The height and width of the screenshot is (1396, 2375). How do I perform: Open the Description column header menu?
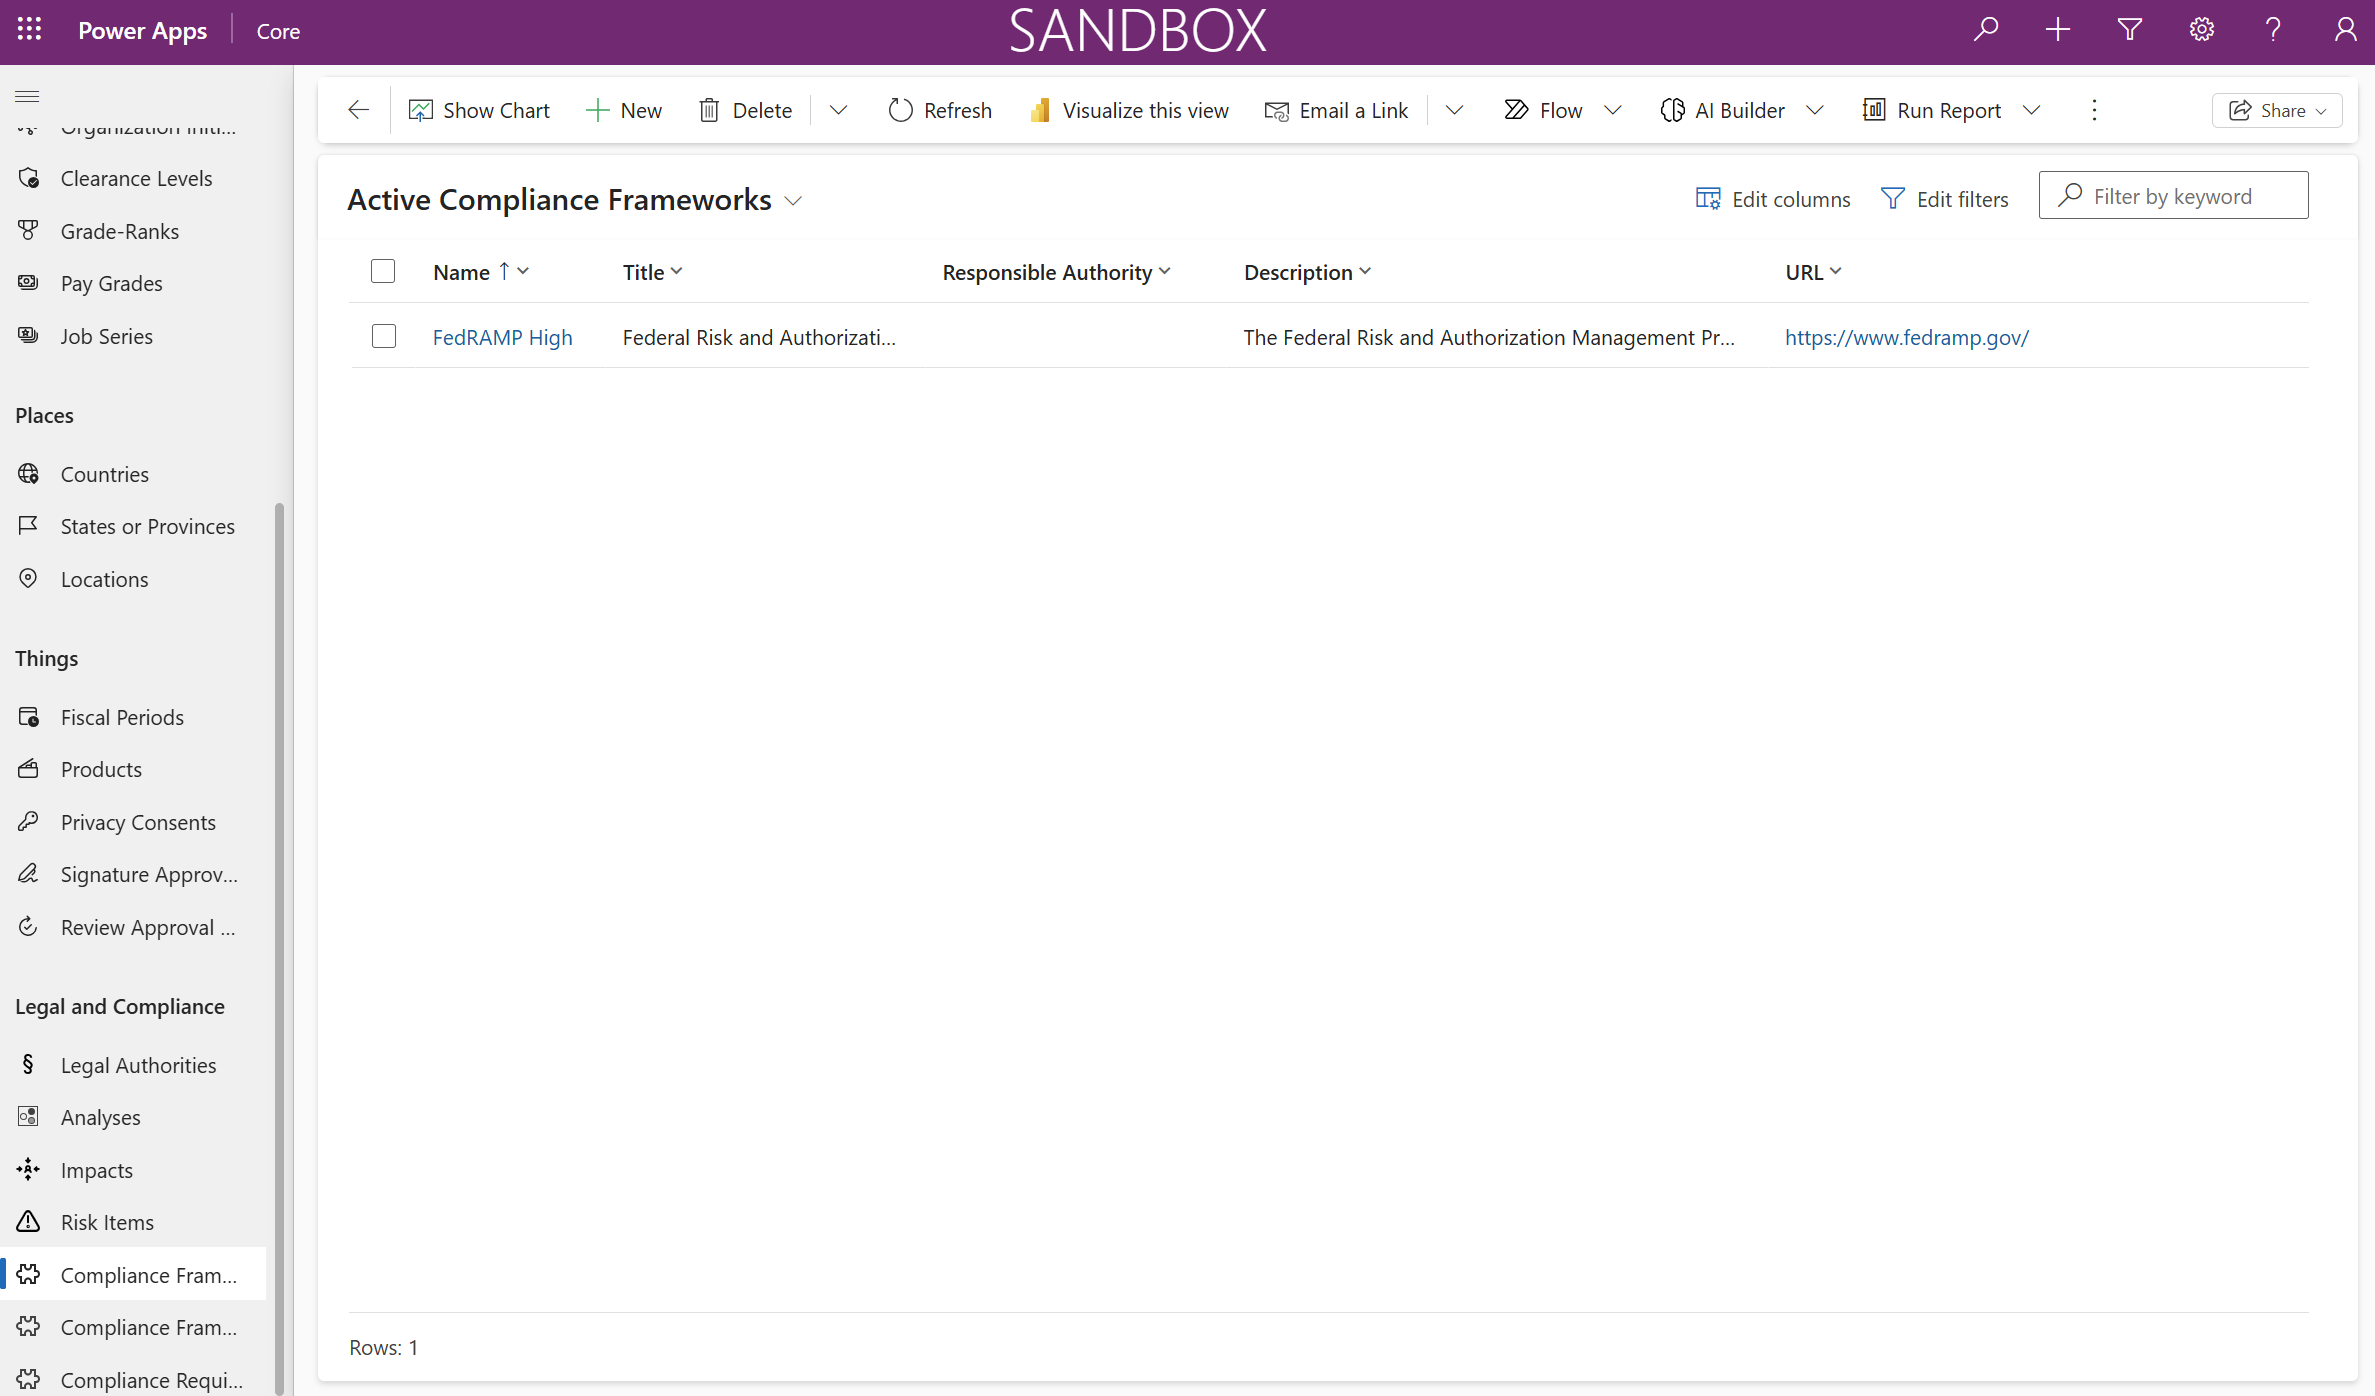(x=1307, y=272)
